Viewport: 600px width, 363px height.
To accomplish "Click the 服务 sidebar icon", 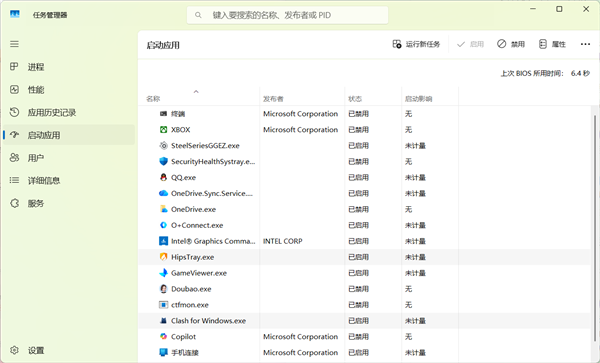I will (14, 203).
